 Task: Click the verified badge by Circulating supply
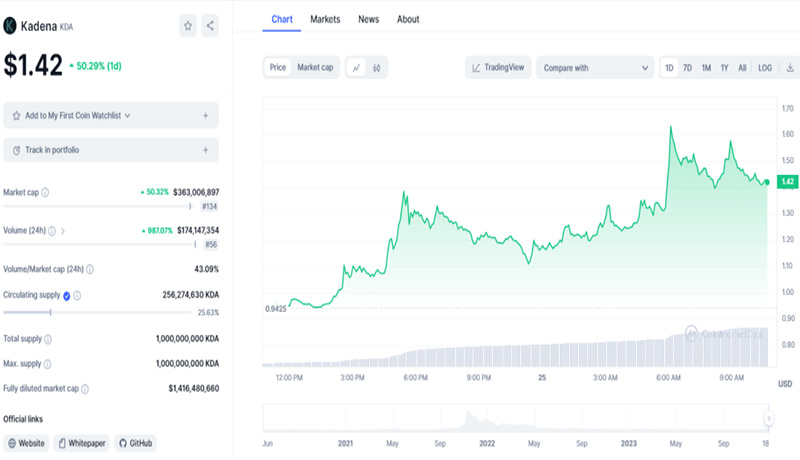pos(66,295)
